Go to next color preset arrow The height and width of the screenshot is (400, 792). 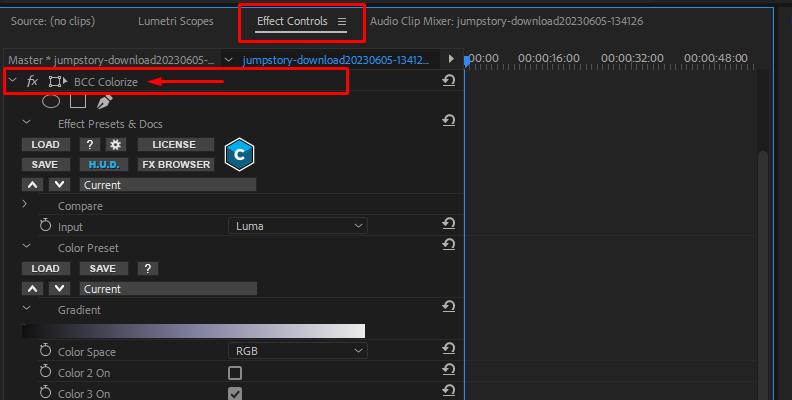(59, 288)
